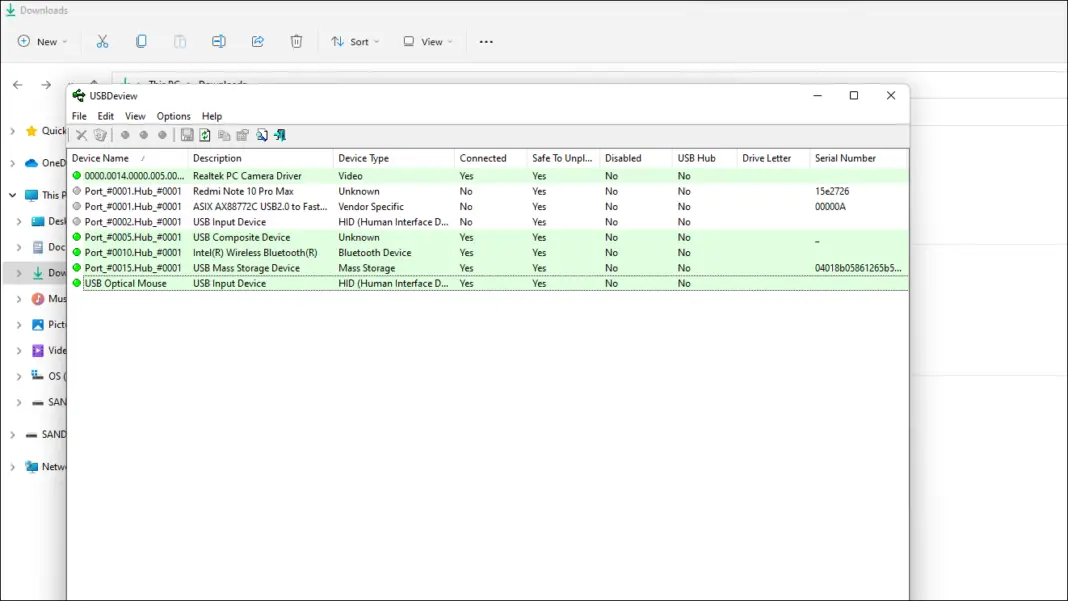The height and width of the screenshot is (601, 1068).
Task: Click the green status dot beside USB Optical Mouse
Action: pyautogui.click(x=79, y=283)
